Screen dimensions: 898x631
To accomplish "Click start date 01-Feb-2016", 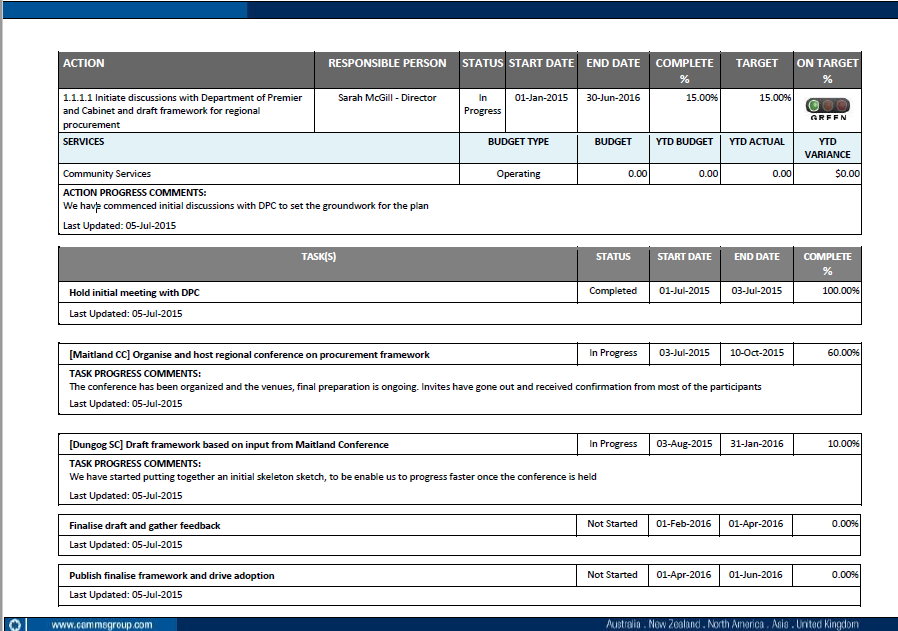I will pos(684,524).
